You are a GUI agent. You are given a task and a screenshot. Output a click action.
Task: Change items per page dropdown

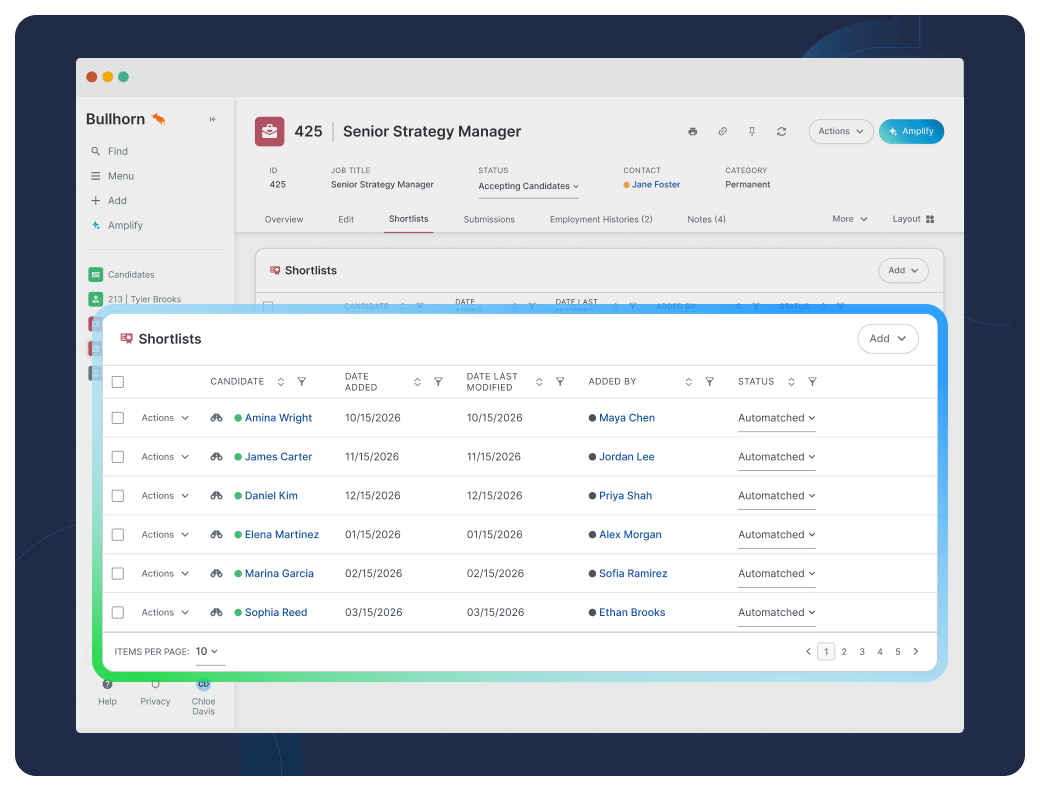210,653
